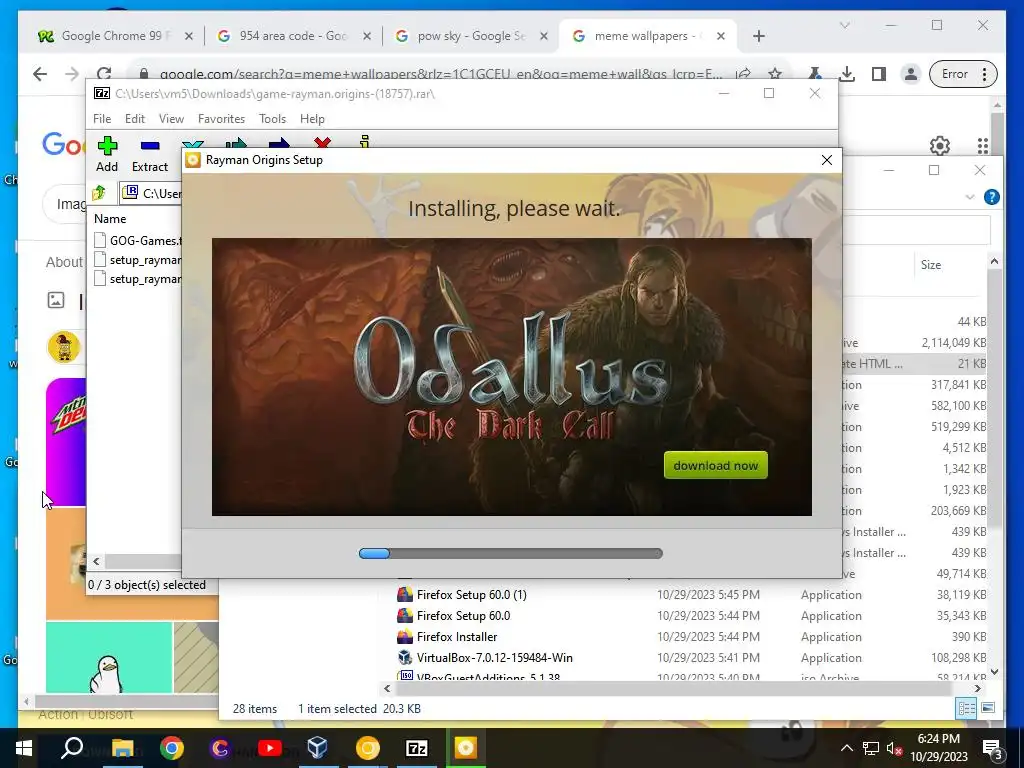Open 7-Zip Tools menu
Screen dimensions: 1024x768
272,119
